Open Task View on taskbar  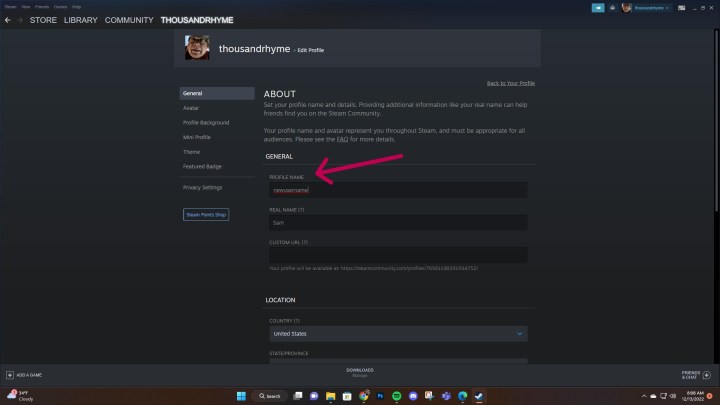298,396
